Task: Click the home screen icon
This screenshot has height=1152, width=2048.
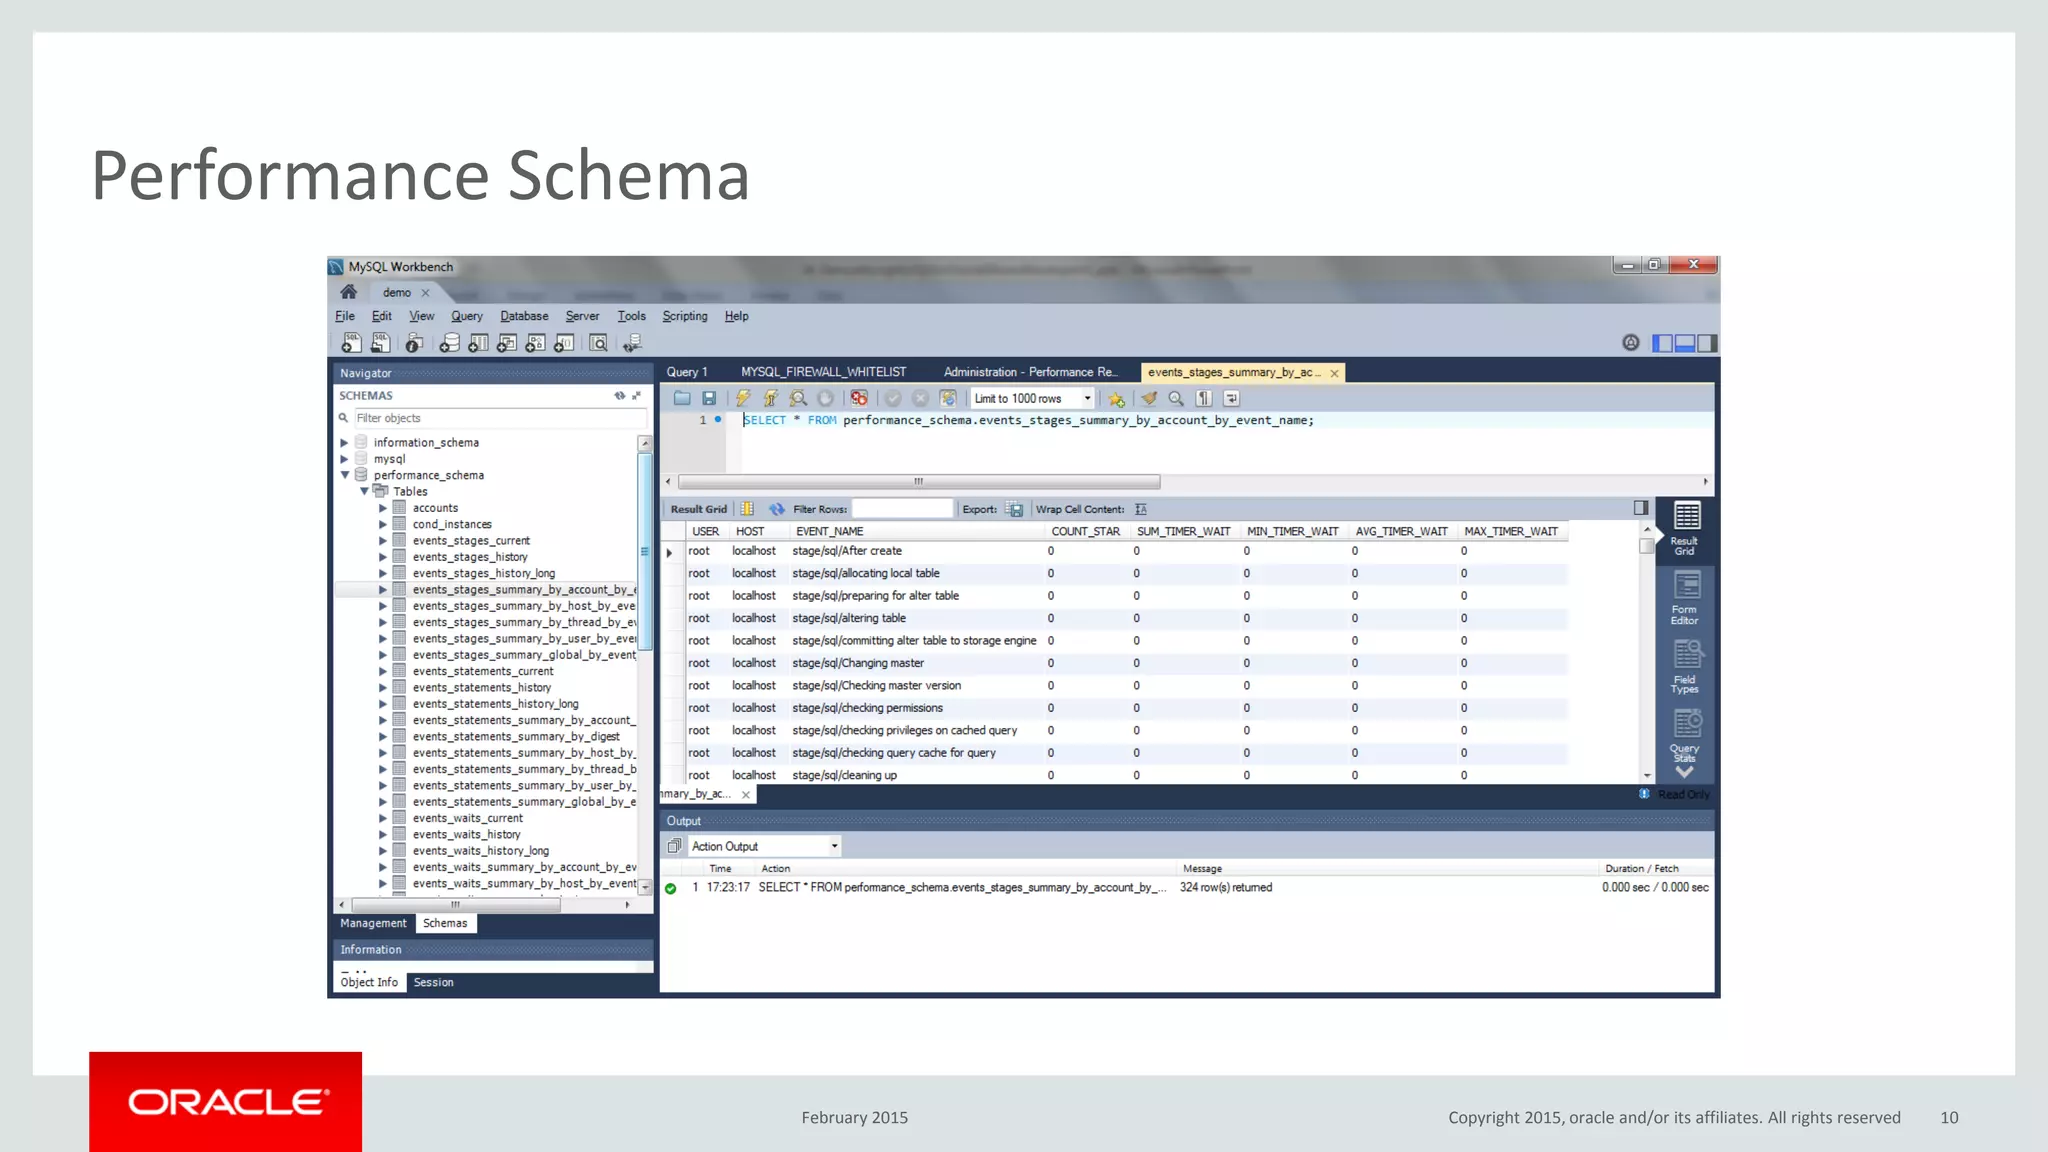Action: tap(348, 292)
